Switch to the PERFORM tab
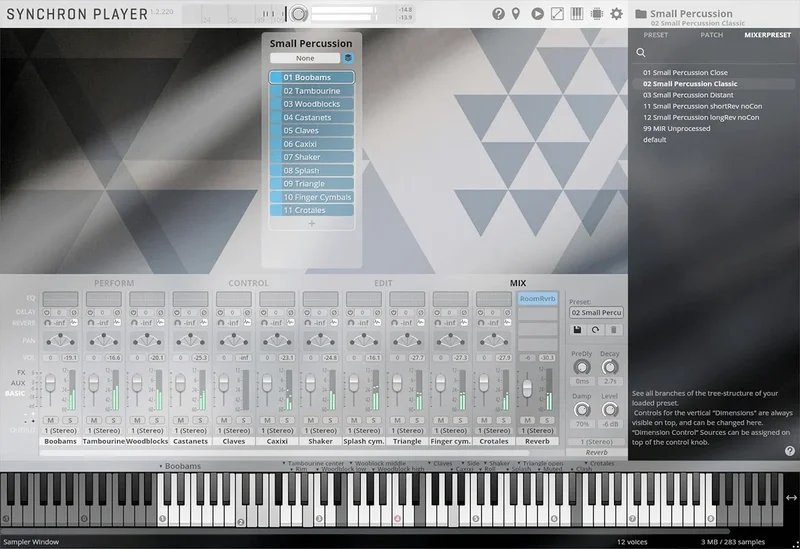Image resolution: width=800 pixels, height=549 pixels. click(x=114, y=283)
